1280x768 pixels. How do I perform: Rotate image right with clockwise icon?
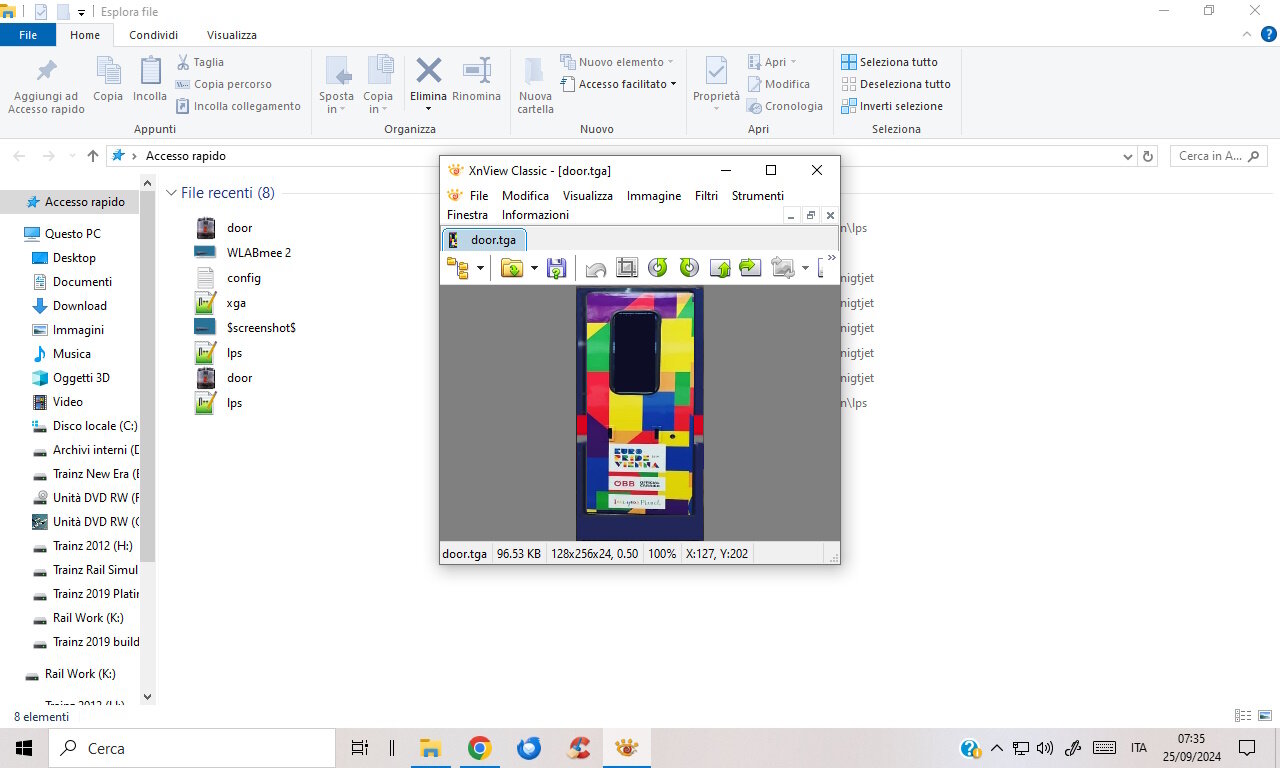tap(689, 268)
